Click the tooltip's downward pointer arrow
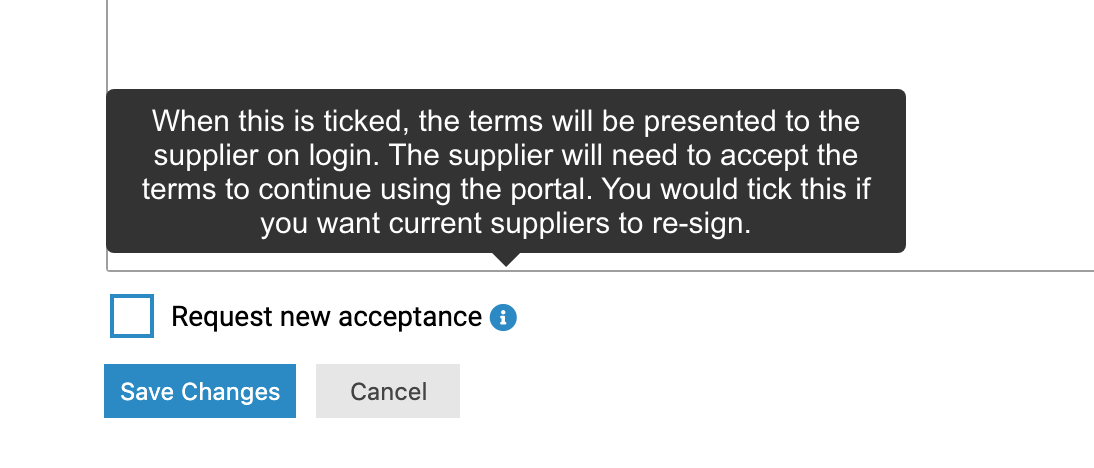Viewport: 1094px width, 468px height. tap(507, 259)
